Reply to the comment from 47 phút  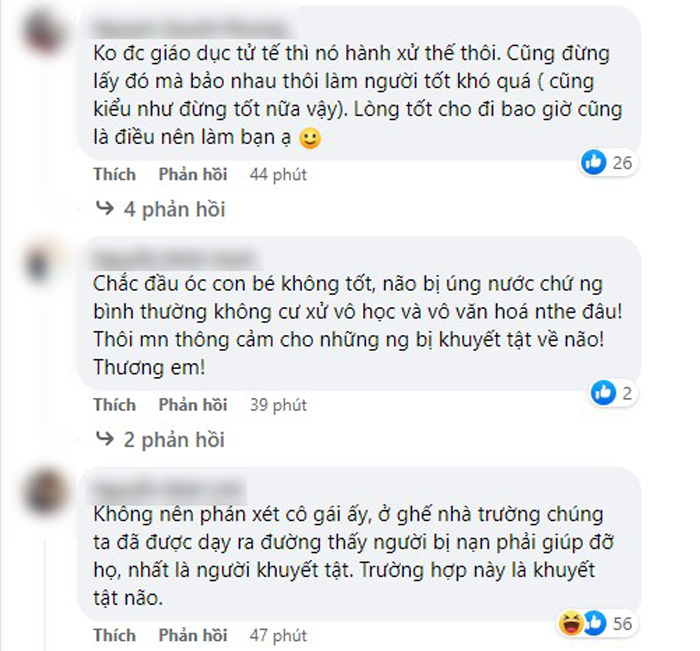click(x=193, y=635)
